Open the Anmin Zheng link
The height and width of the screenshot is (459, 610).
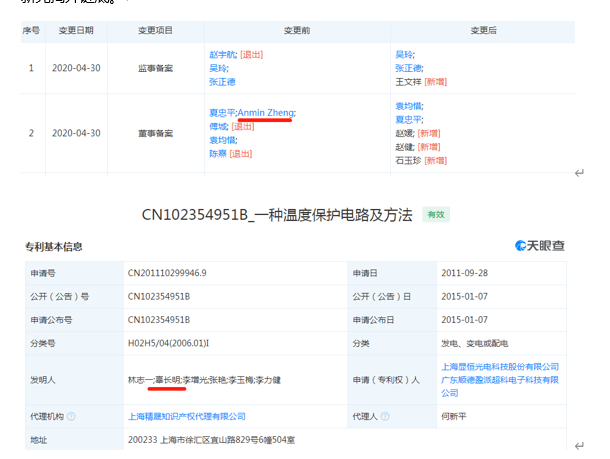click(x=266, y=113)
